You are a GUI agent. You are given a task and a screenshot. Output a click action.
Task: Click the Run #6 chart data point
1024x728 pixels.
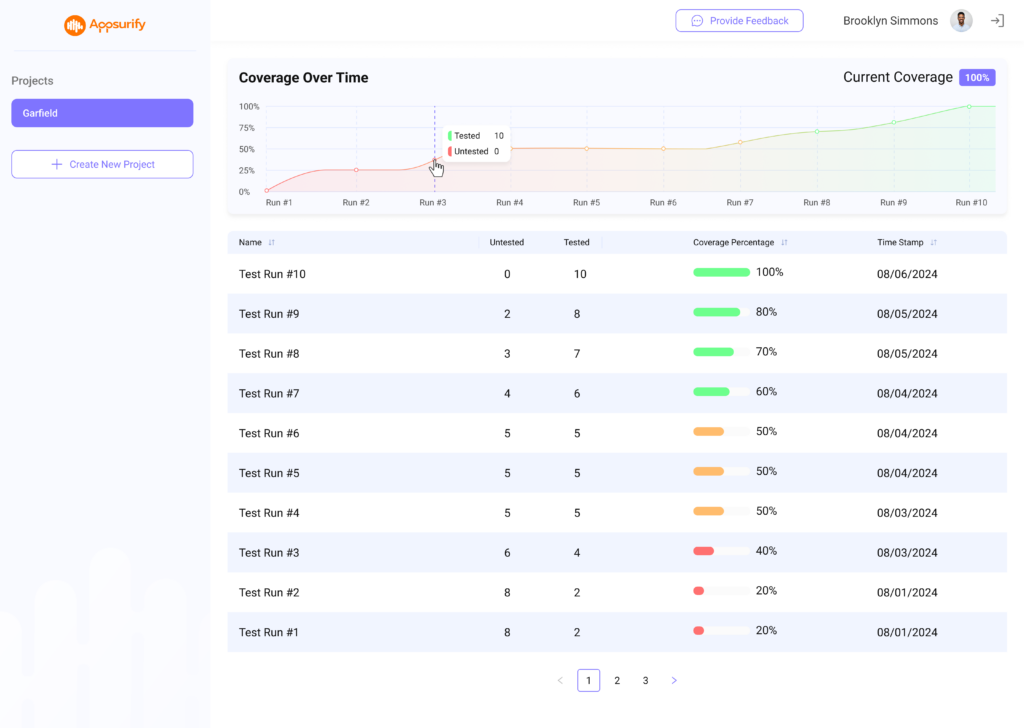[x=664, y=149]
